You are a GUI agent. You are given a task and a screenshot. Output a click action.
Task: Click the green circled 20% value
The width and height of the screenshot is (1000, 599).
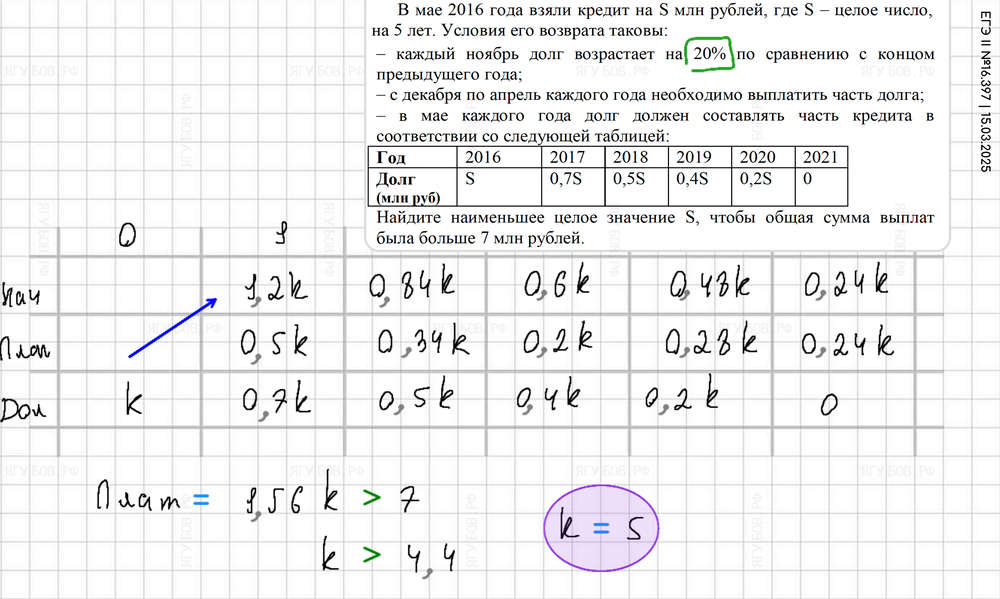[x=709, y=55]
